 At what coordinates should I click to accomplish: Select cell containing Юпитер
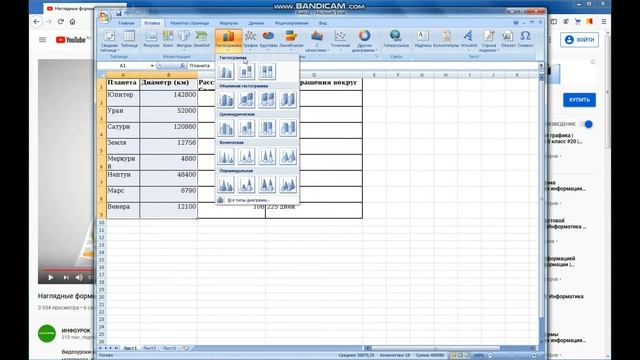[x=123, y=98]
